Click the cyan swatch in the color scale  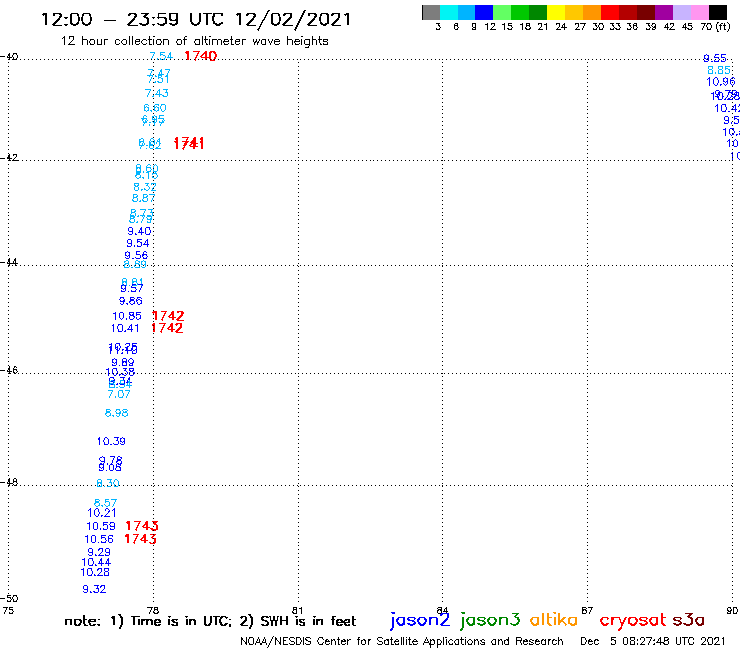coord(449,12)
